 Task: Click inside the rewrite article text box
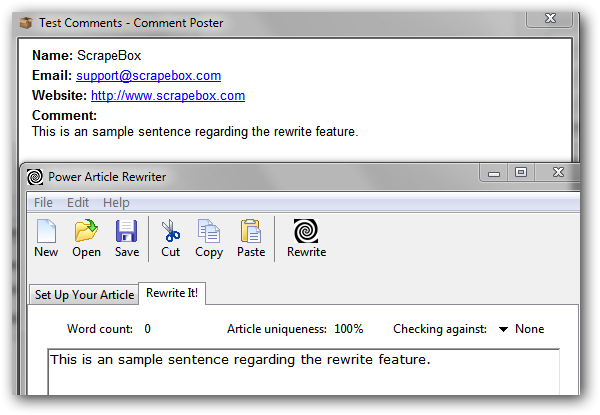click(304, 372)
